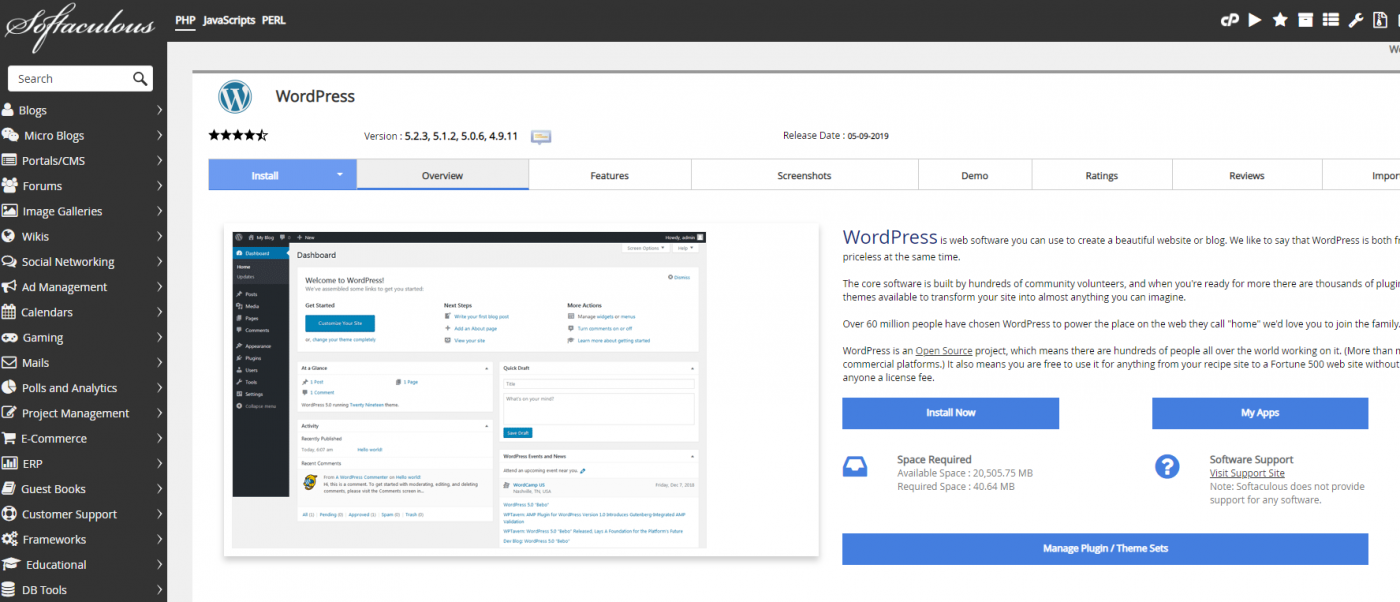The width and height of the screenshot is (1400, 602).
Task: Follow the Visit Support Site link
Action: [1247, 473]
